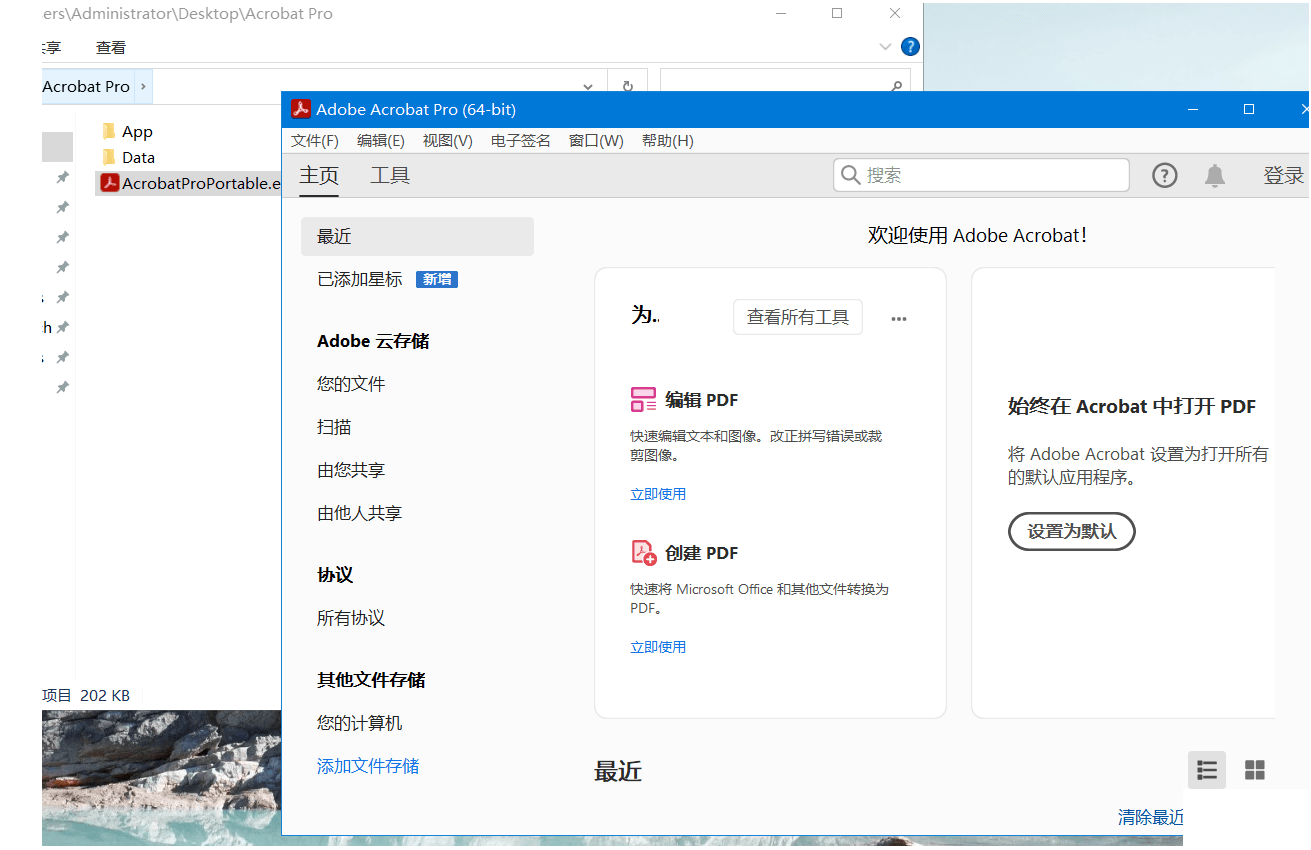
Task: Click the 登录 sign-in button
Action: 1284,176
